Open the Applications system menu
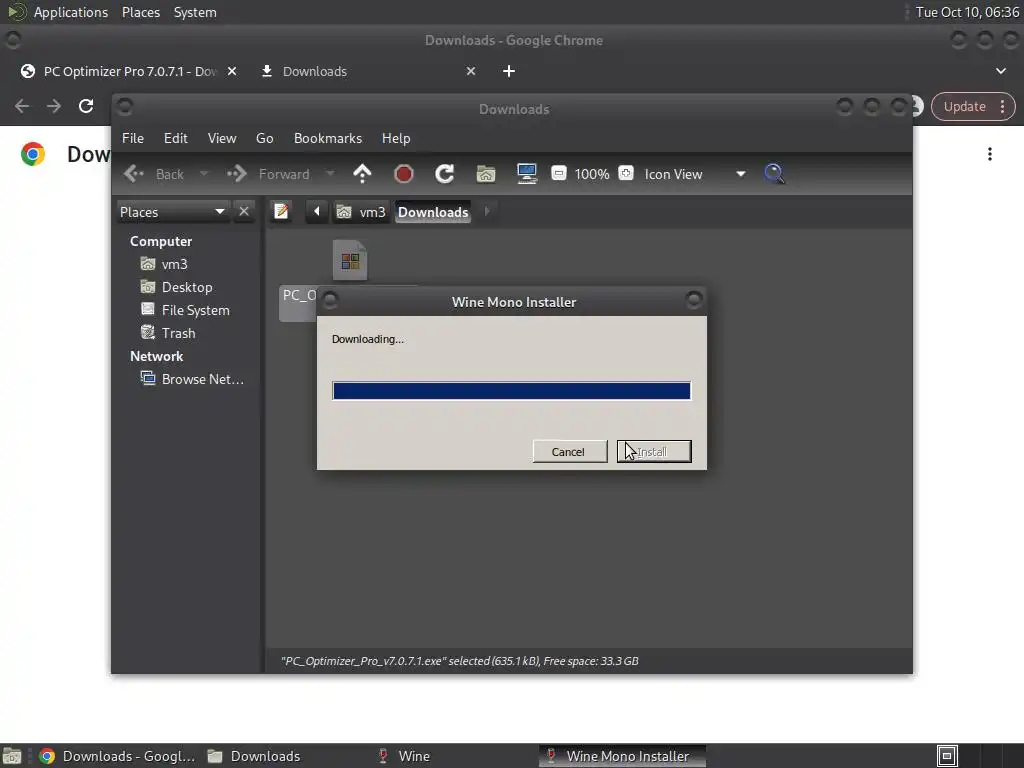Image resolution: width=1024 pixels, height=768 pixels. pos(71,12)
